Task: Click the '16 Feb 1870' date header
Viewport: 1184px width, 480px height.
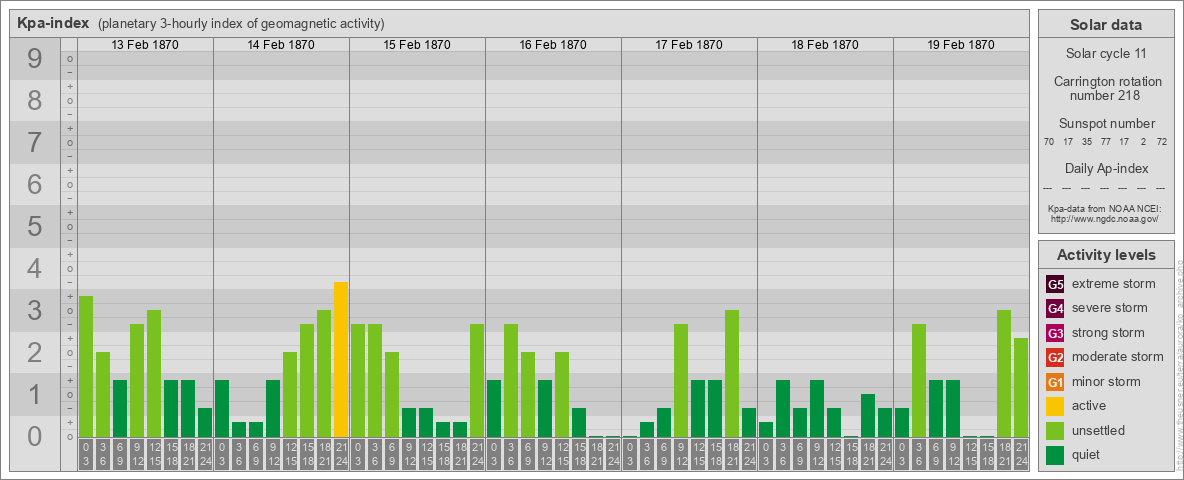Action: coord(553,45)
